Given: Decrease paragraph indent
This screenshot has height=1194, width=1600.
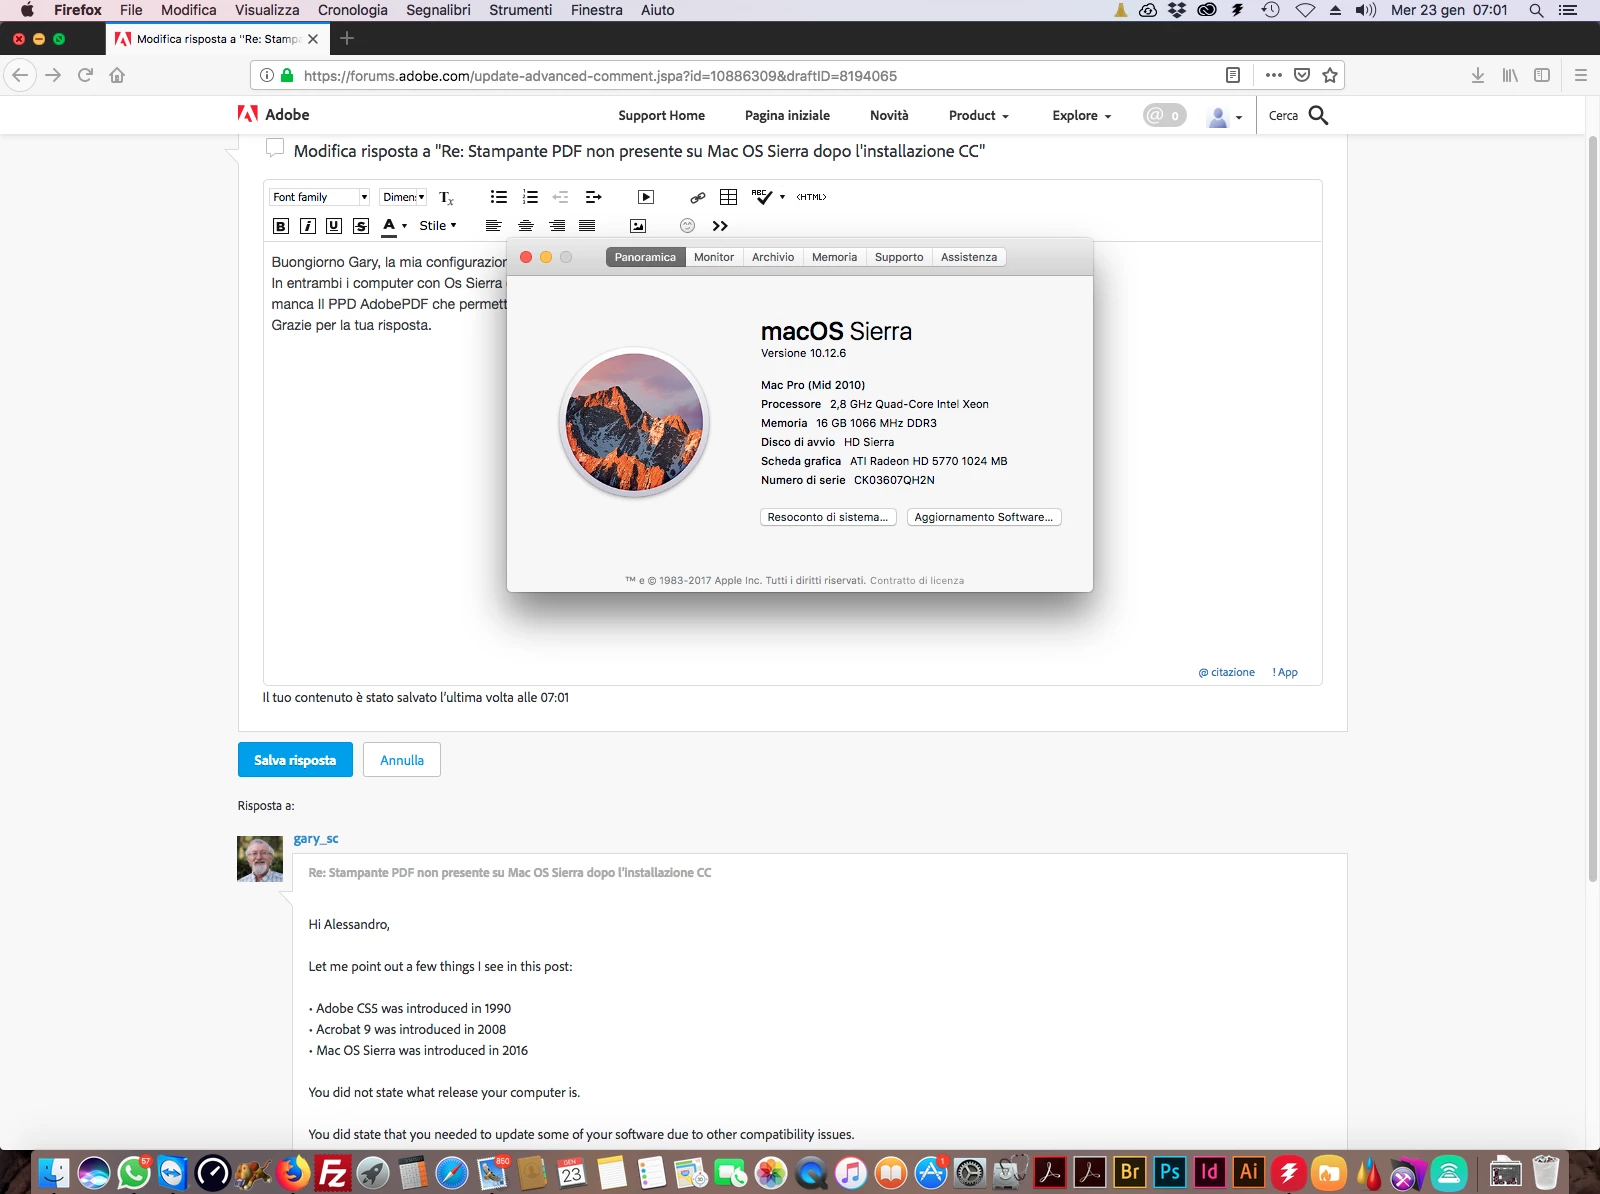Looking at the screenshot, I should coord(561,197).
